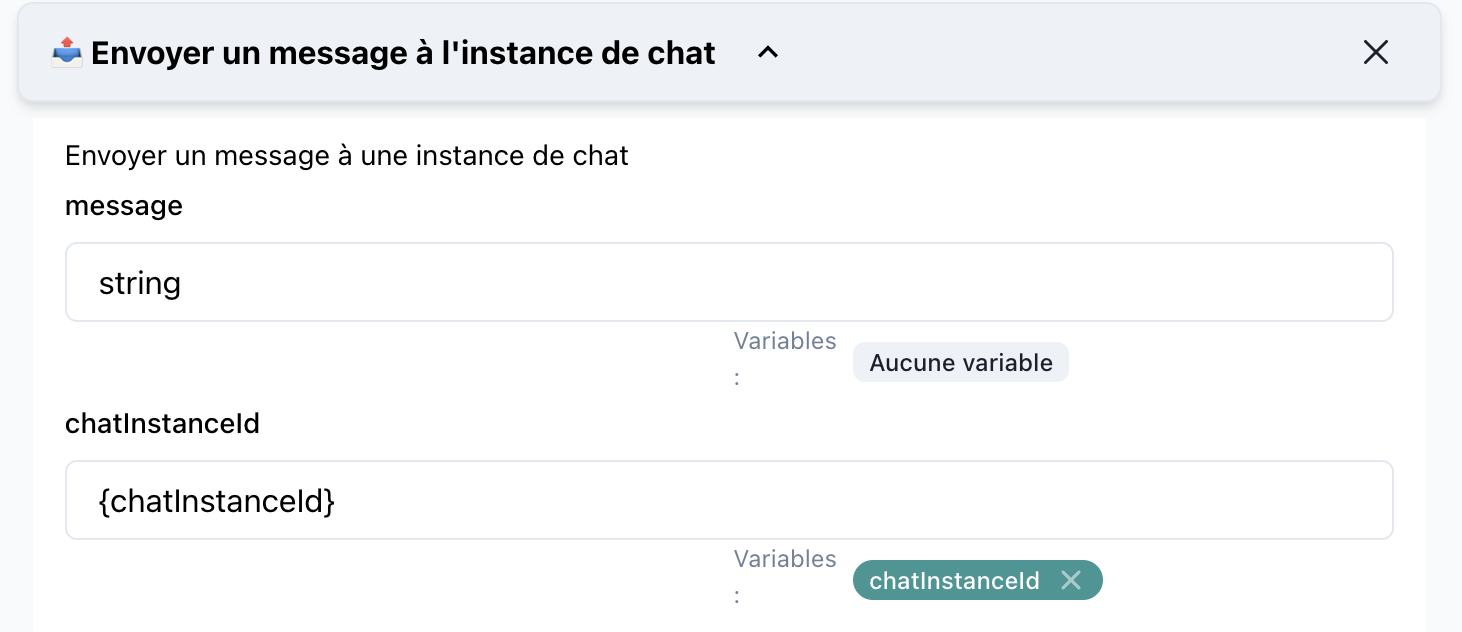1462x632 pixels.
Task: Click the colon below the first Variables label
Action: click(x=737, y=379)
